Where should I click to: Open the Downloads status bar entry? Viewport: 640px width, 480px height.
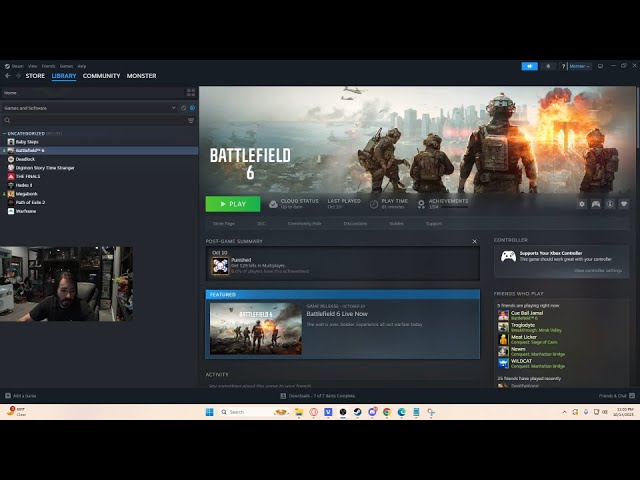pos(318,396)
